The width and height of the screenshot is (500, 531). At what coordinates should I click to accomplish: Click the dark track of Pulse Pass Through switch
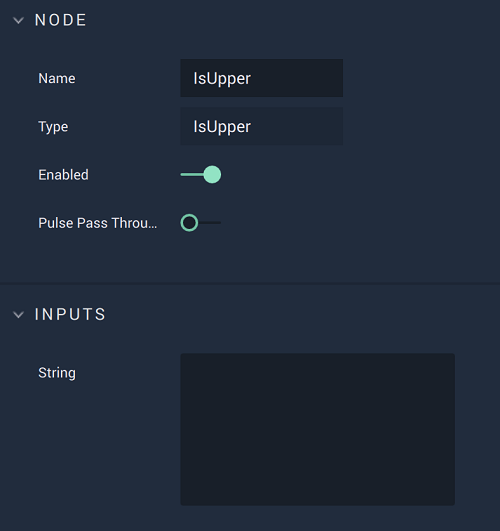point(210,223)
